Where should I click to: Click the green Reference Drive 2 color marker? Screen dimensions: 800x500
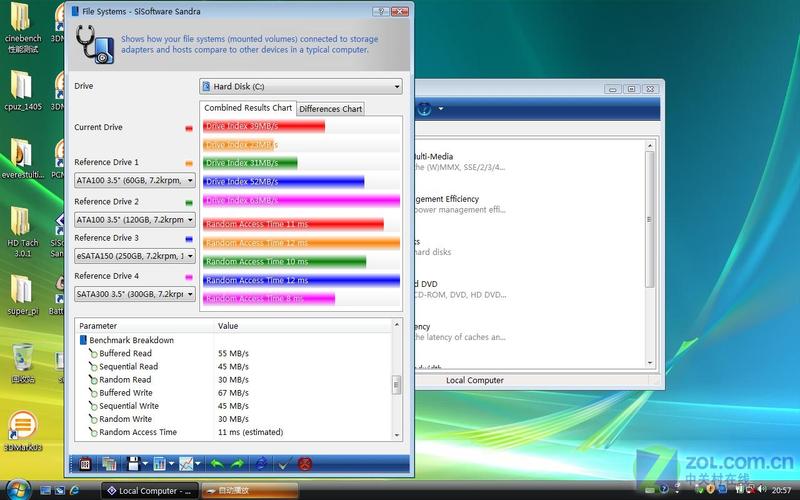pyautogui.click(x=189, y=203)
